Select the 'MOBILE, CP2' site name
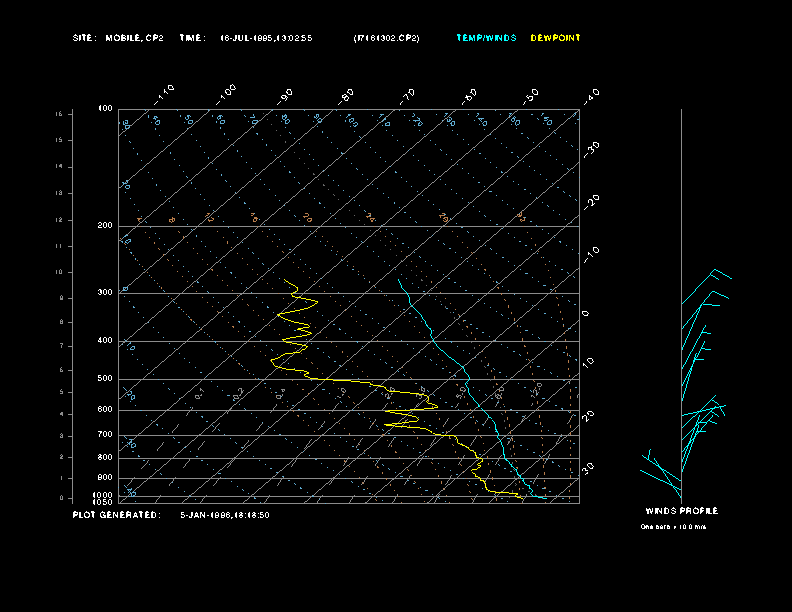Image resolution: width=792 pixels, height=612 pixels. click(134, 38)
